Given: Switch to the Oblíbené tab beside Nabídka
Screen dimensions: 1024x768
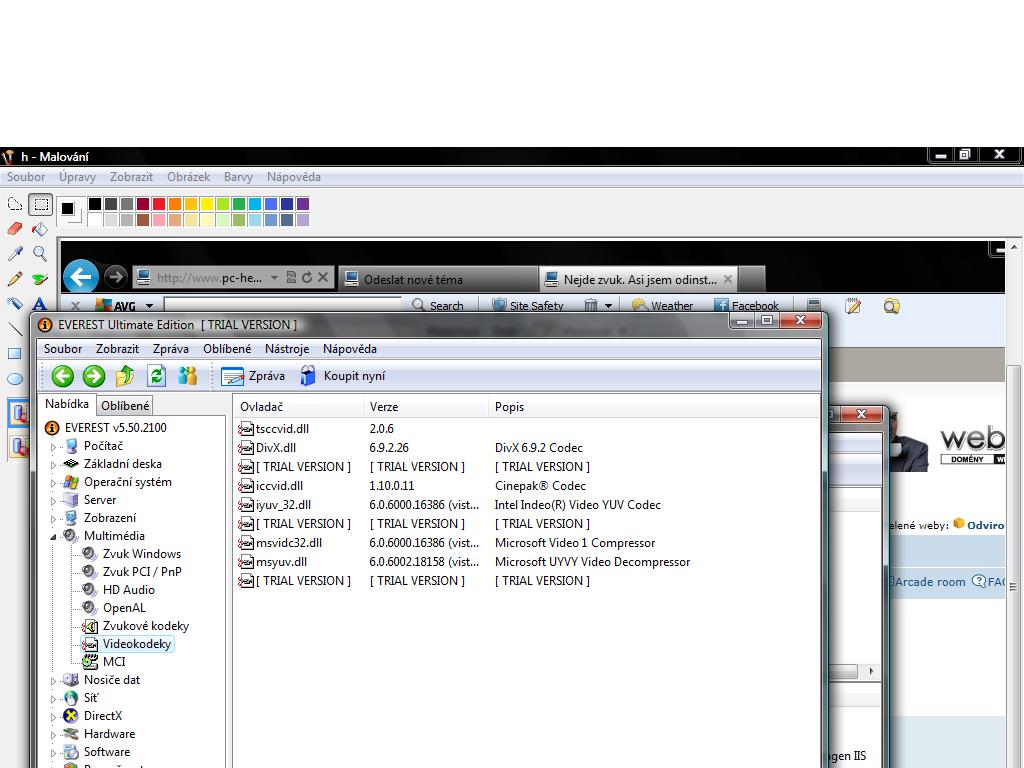Looking at the screenshot, I should click(125, 406).
